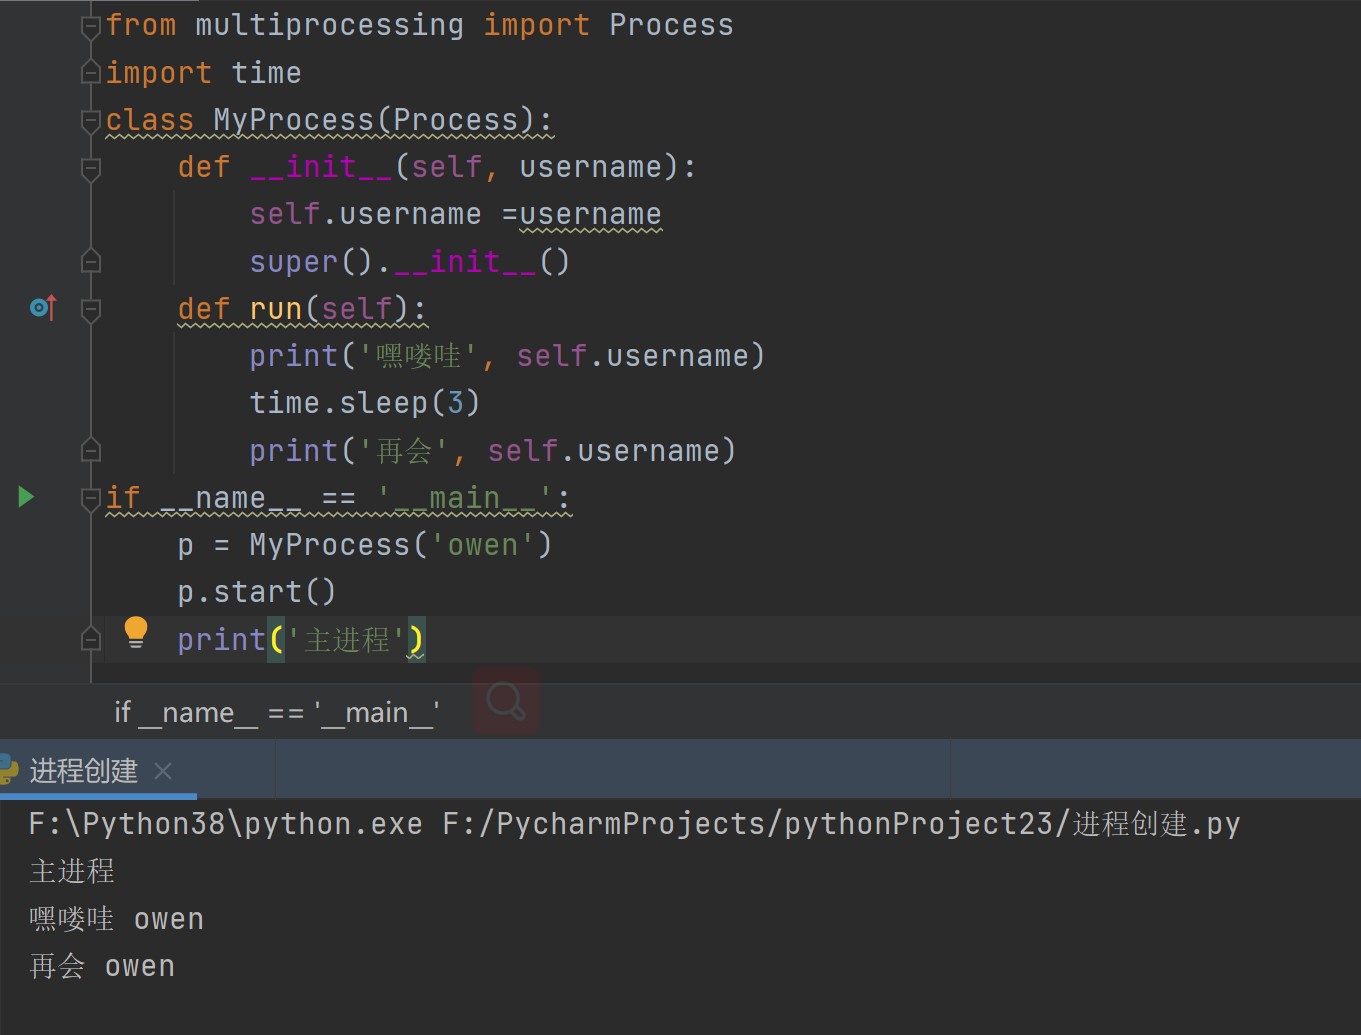This screenshot has width=1361, height=1035.
Task: Click the overriding method gutter icon beside run
Action: point(43,308)
